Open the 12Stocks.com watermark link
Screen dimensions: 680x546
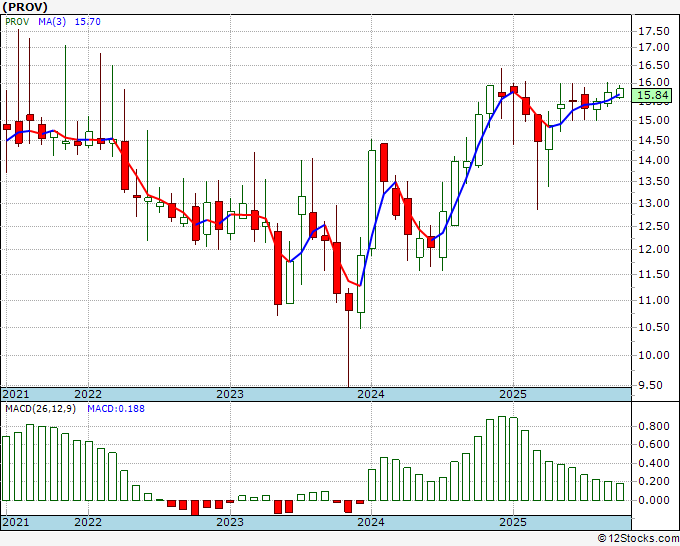click(636, 538)
